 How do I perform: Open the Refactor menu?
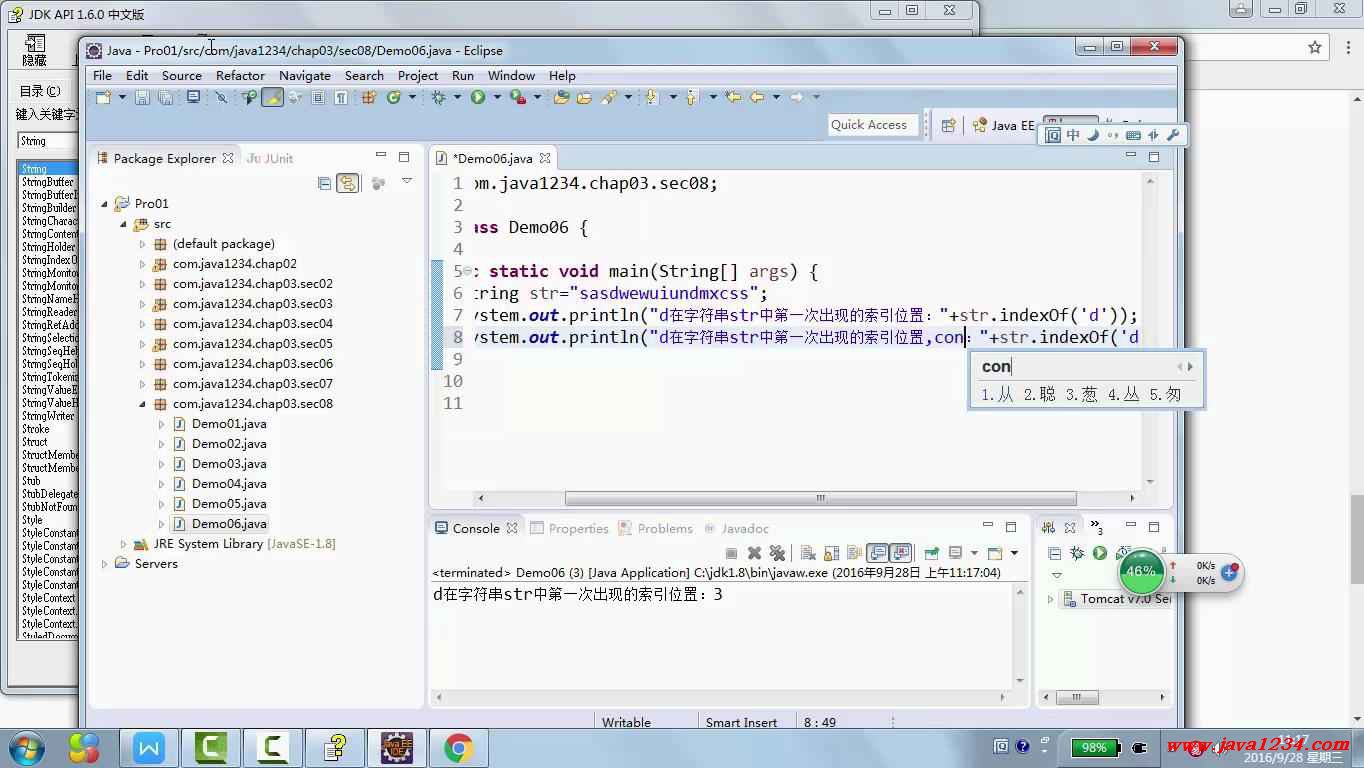point(240,75)
